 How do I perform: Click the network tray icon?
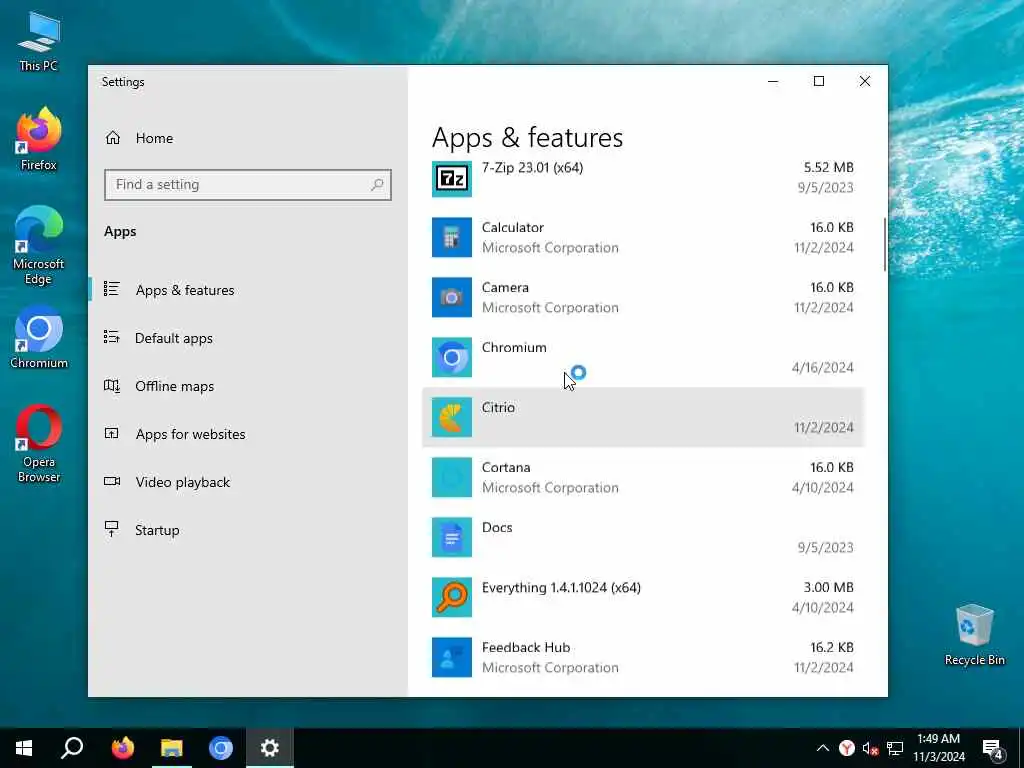[x=895, y=748]
